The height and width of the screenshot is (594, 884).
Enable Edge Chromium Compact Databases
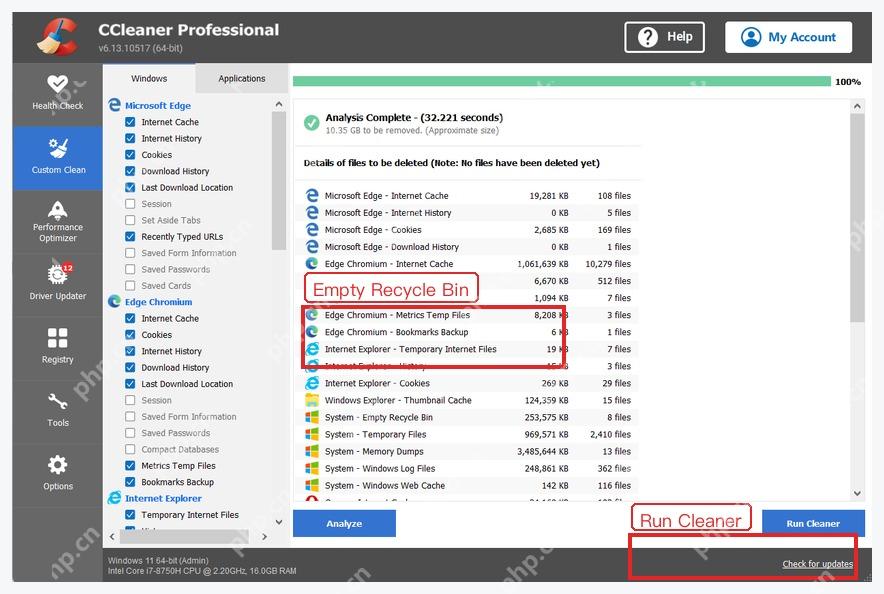coord(130,449)
